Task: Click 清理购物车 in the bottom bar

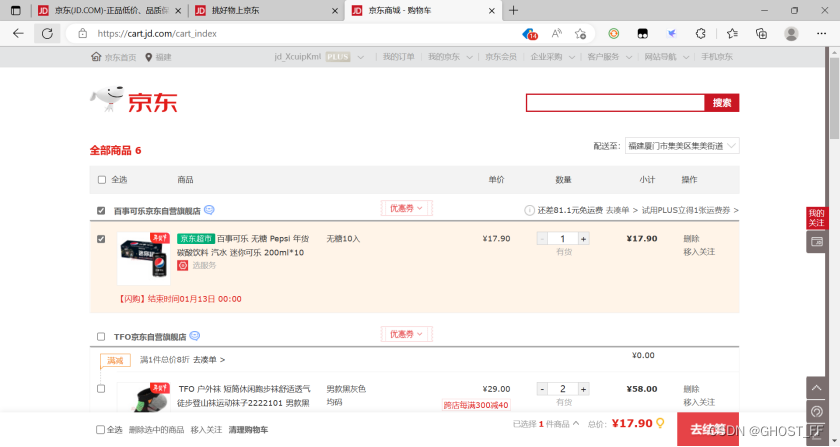Action: click(248, 430)
